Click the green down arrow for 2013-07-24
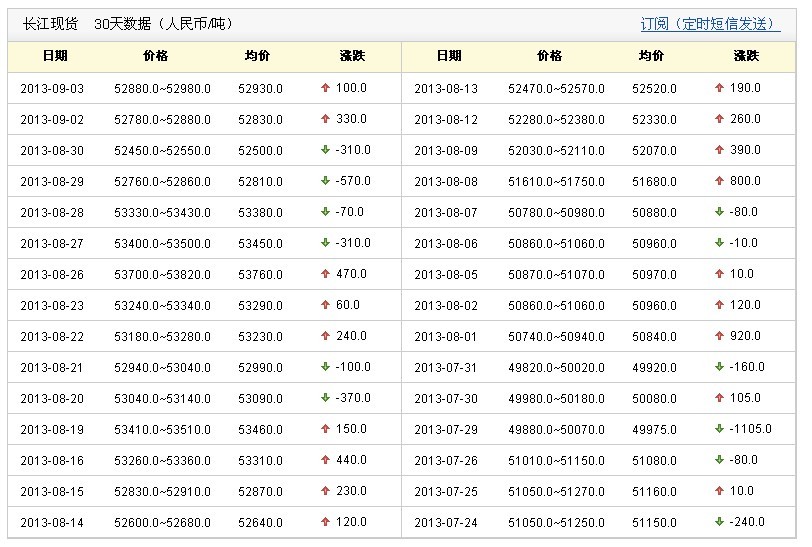The width and height of the screenshot is (812, 547). pos(719,522)
